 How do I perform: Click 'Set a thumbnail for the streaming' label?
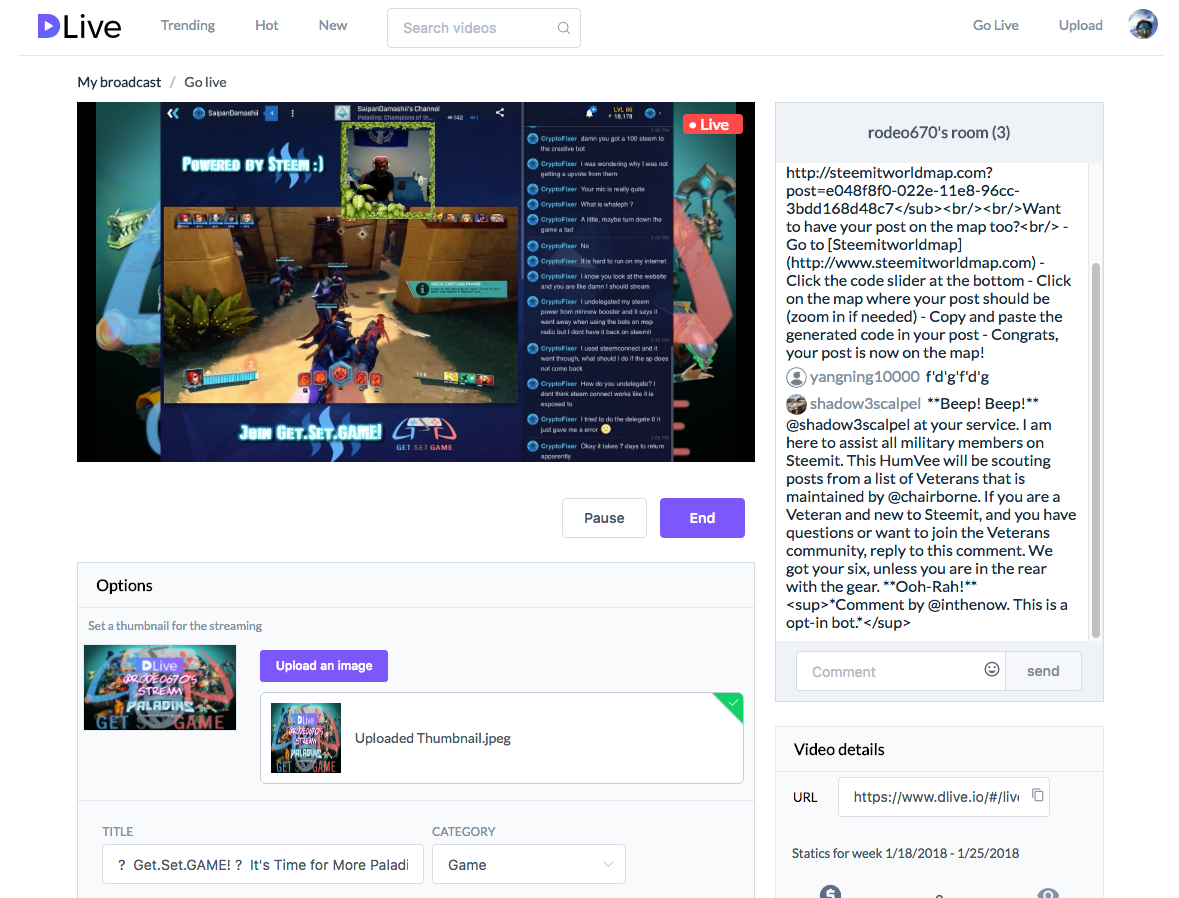point(175,626)
